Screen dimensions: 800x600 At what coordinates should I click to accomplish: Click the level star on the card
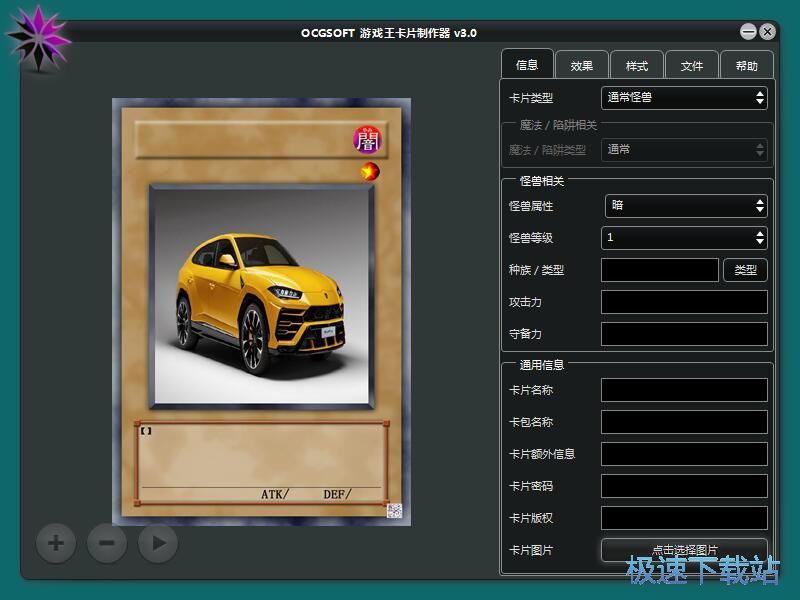370,171
